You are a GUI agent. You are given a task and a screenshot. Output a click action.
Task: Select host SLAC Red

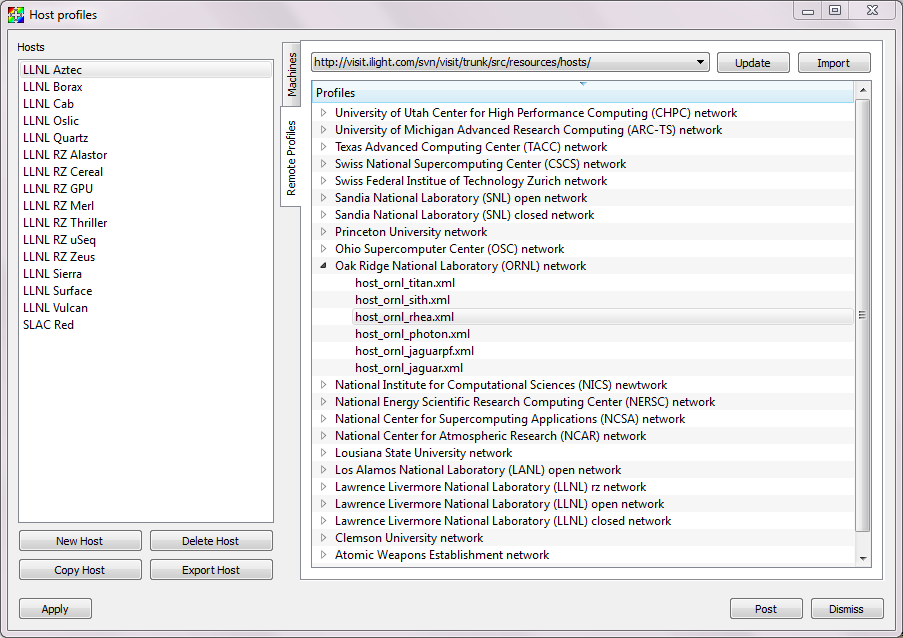pos(146,325)
